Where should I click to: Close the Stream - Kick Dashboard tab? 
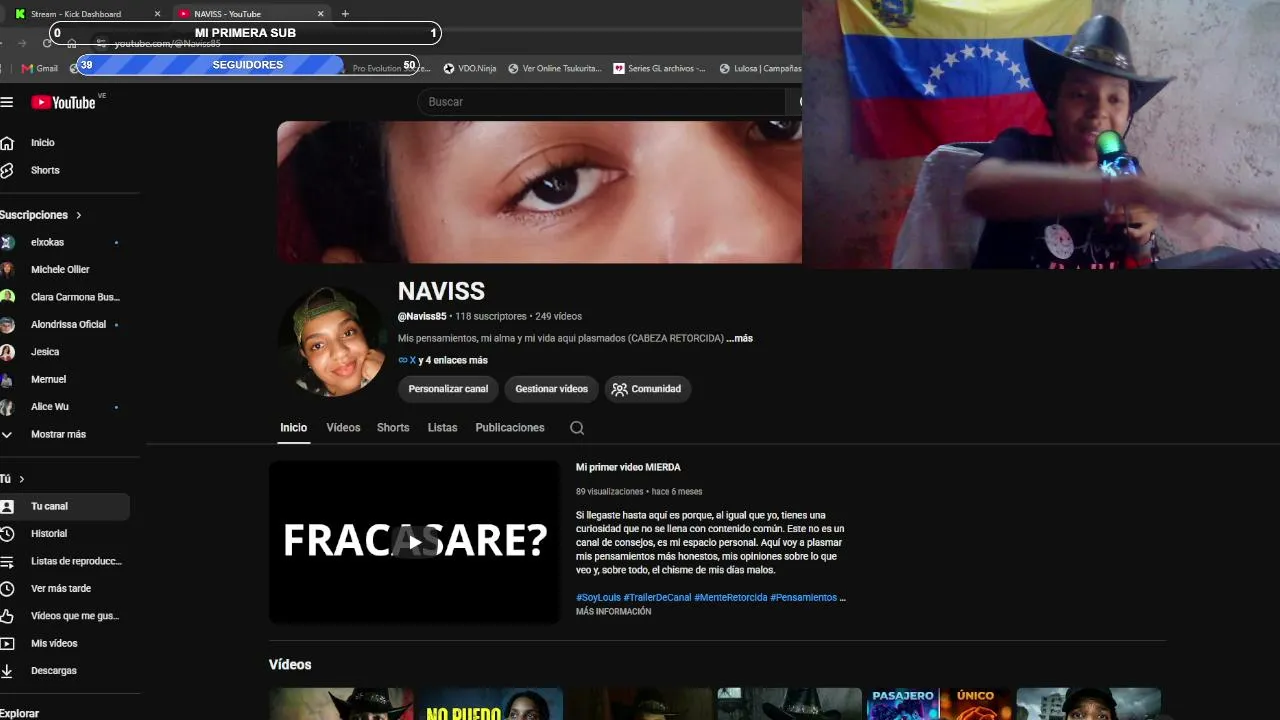[157, 14]
